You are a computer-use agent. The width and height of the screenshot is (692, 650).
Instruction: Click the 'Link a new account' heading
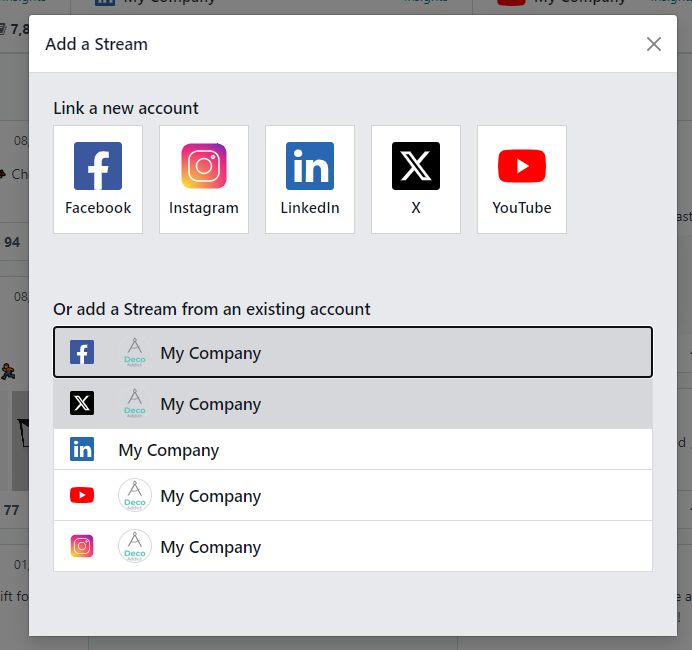pos(126,108)
